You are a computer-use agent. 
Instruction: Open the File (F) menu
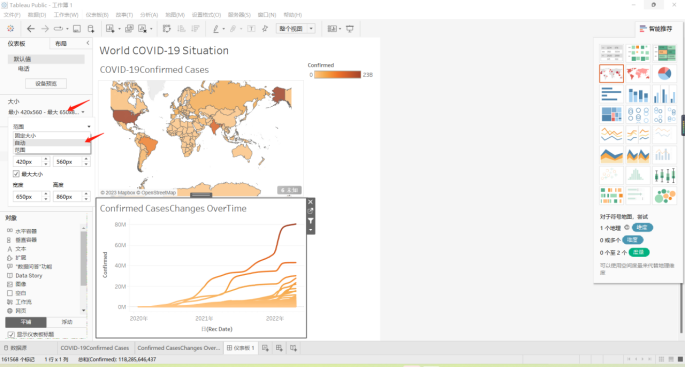[12, 15]
